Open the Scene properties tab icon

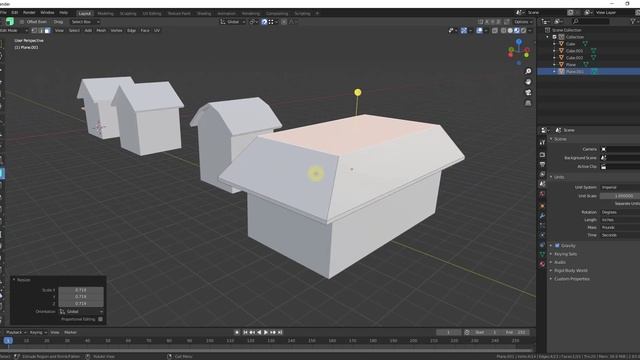[x=542, y=184]
